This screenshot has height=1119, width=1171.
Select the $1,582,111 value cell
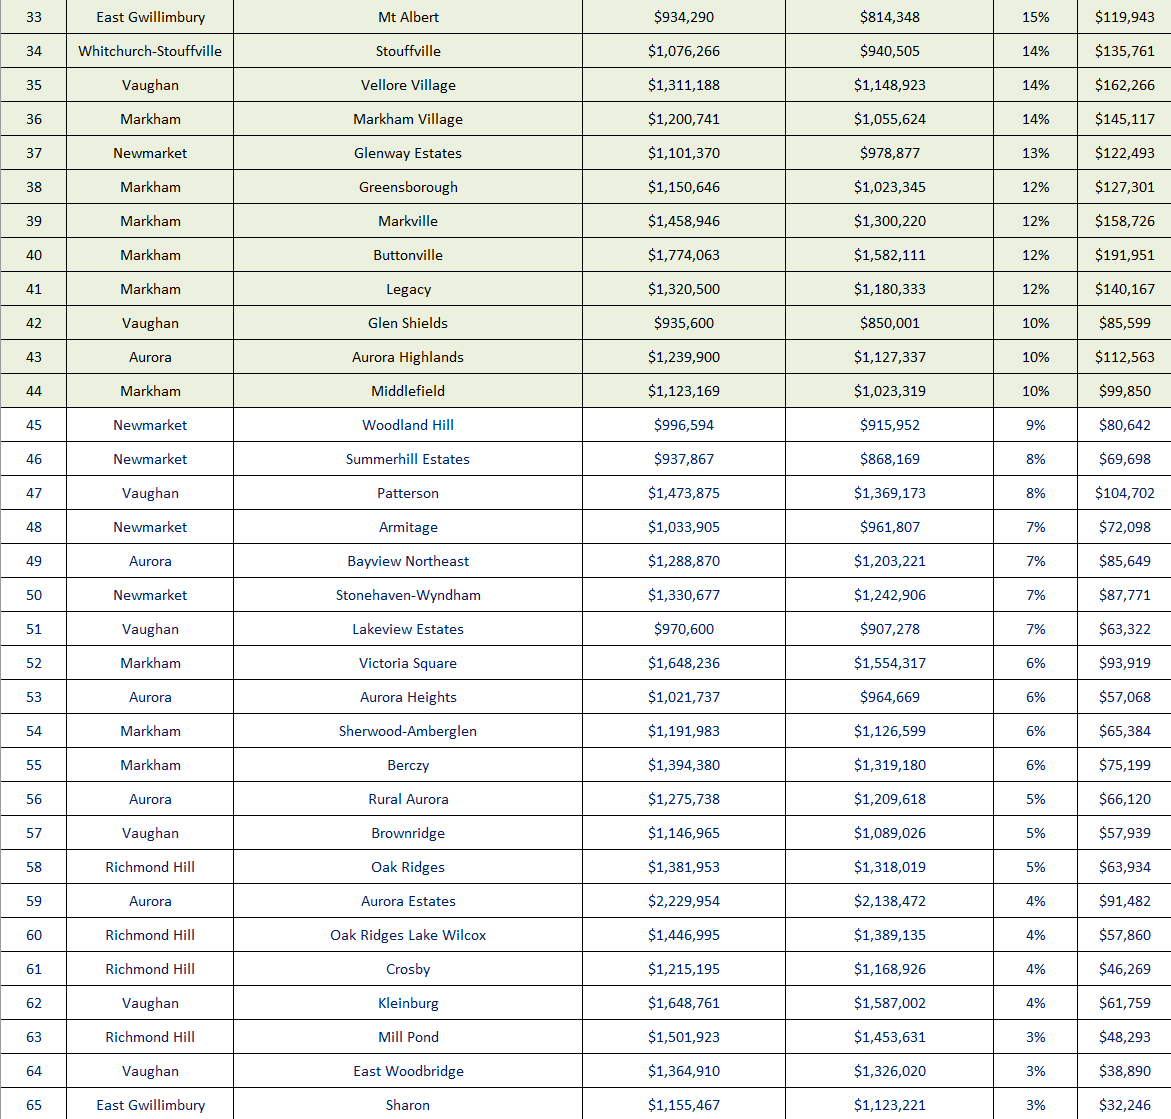pos(889,255)
